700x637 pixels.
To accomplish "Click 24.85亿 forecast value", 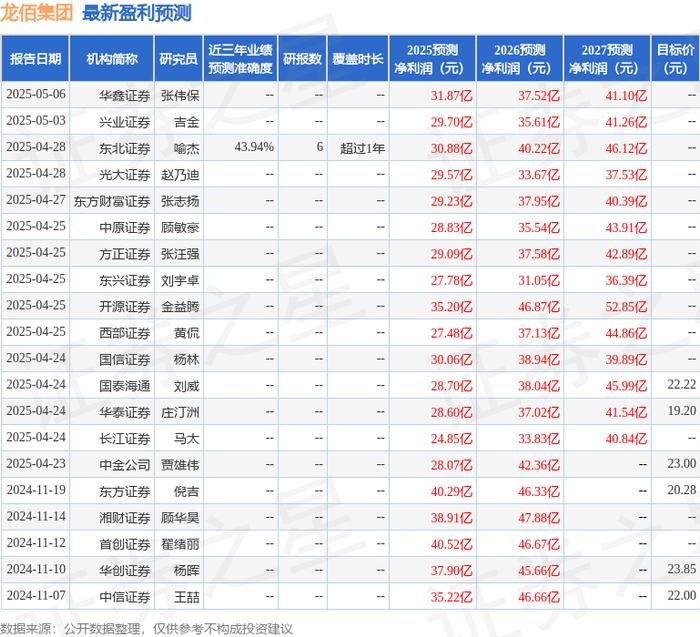I will point(451,438).
